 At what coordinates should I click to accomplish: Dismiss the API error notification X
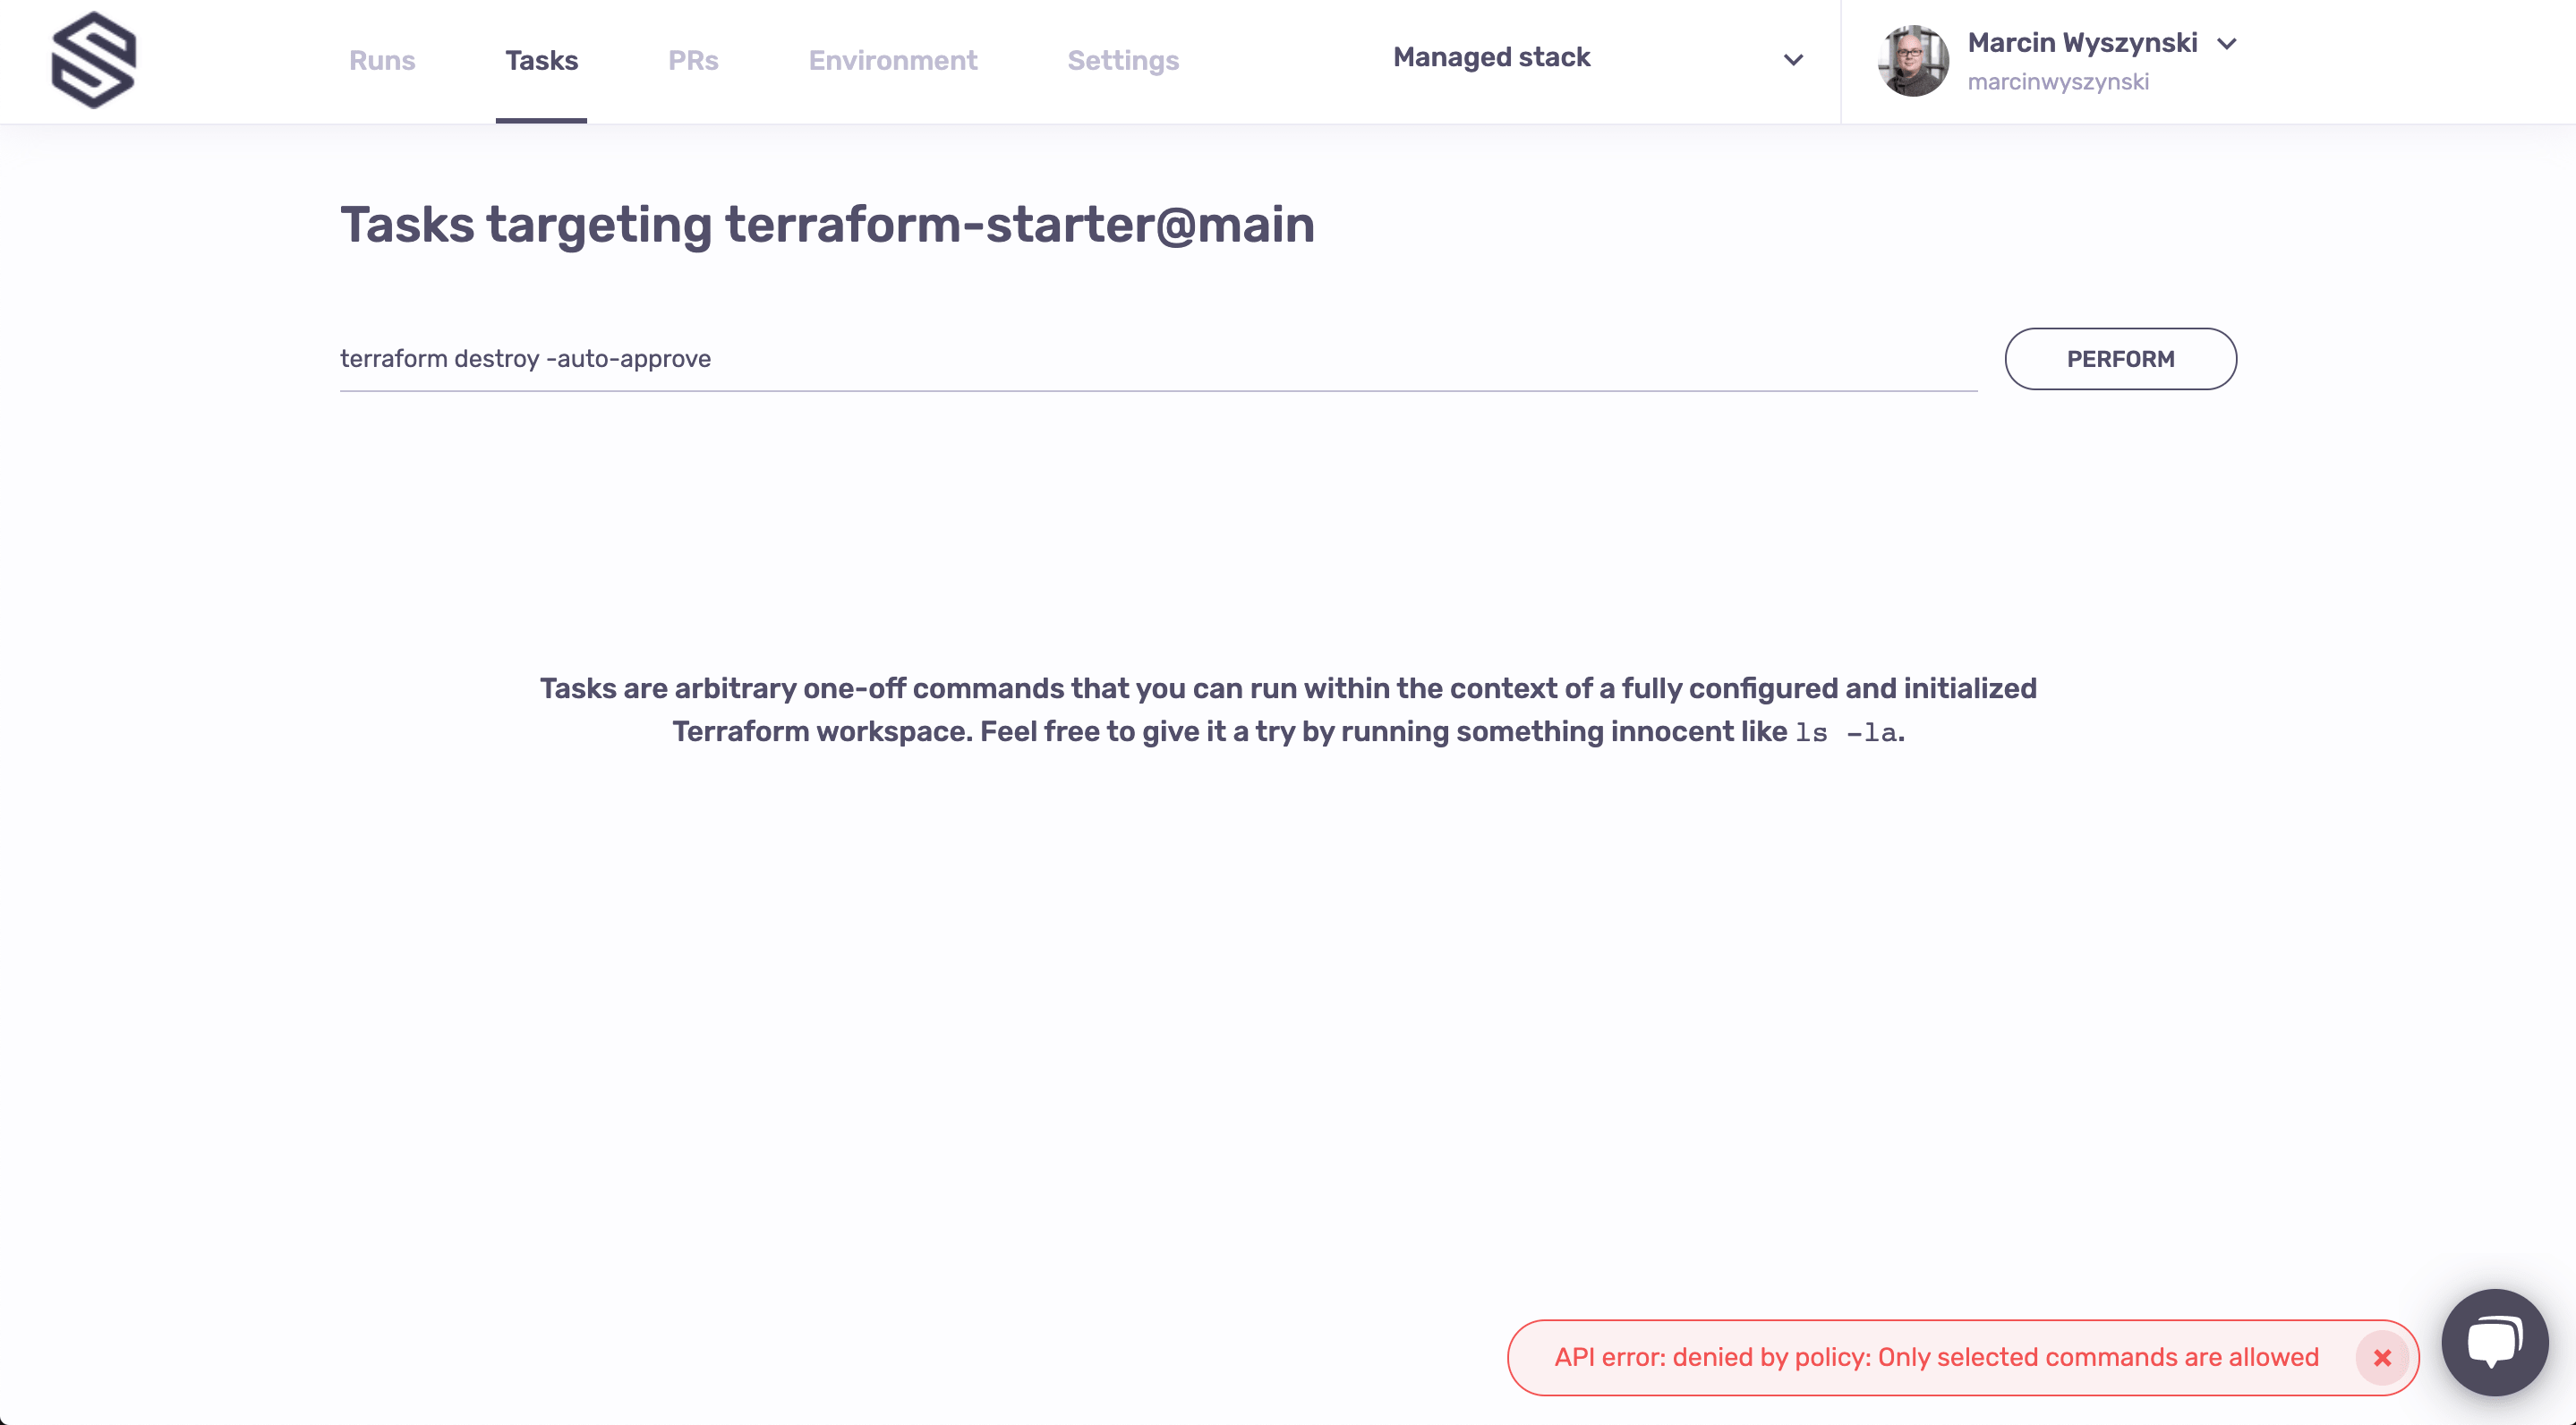pyautogui.click(x=2383, y=1358)
